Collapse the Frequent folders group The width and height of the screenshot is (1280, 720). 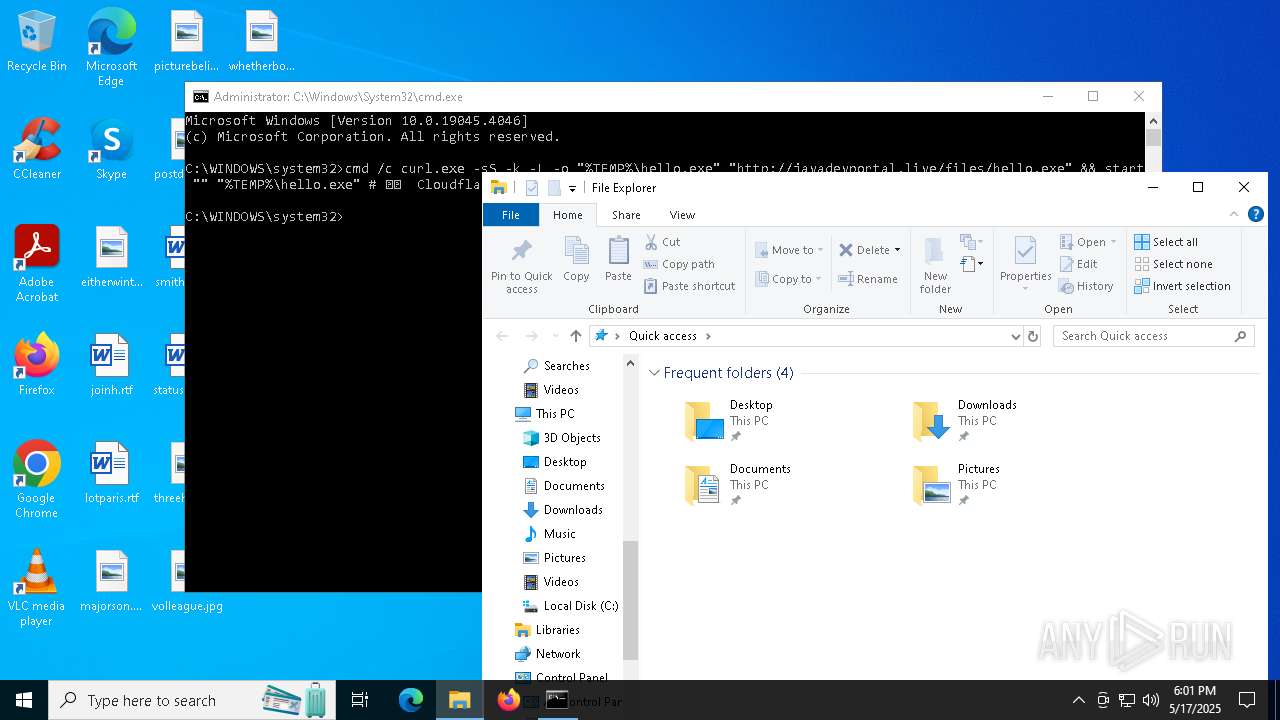point(654,373)
